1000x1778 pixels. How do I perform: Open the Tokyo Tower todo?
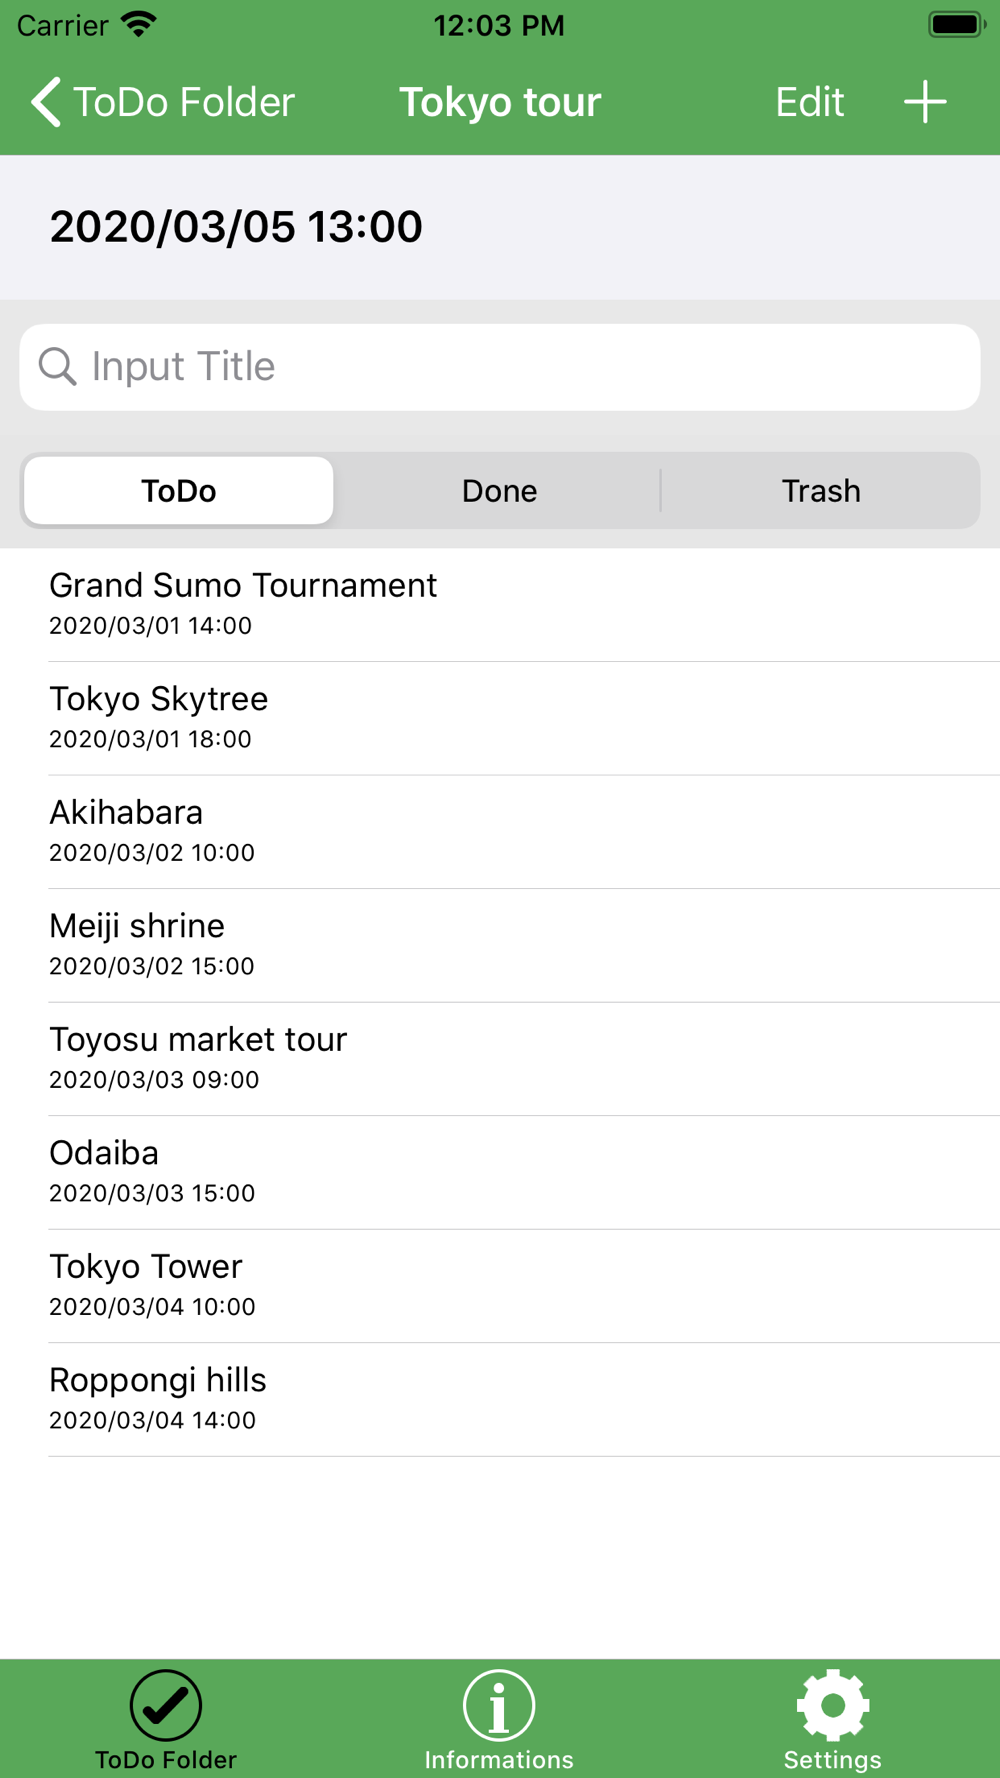500,1286
